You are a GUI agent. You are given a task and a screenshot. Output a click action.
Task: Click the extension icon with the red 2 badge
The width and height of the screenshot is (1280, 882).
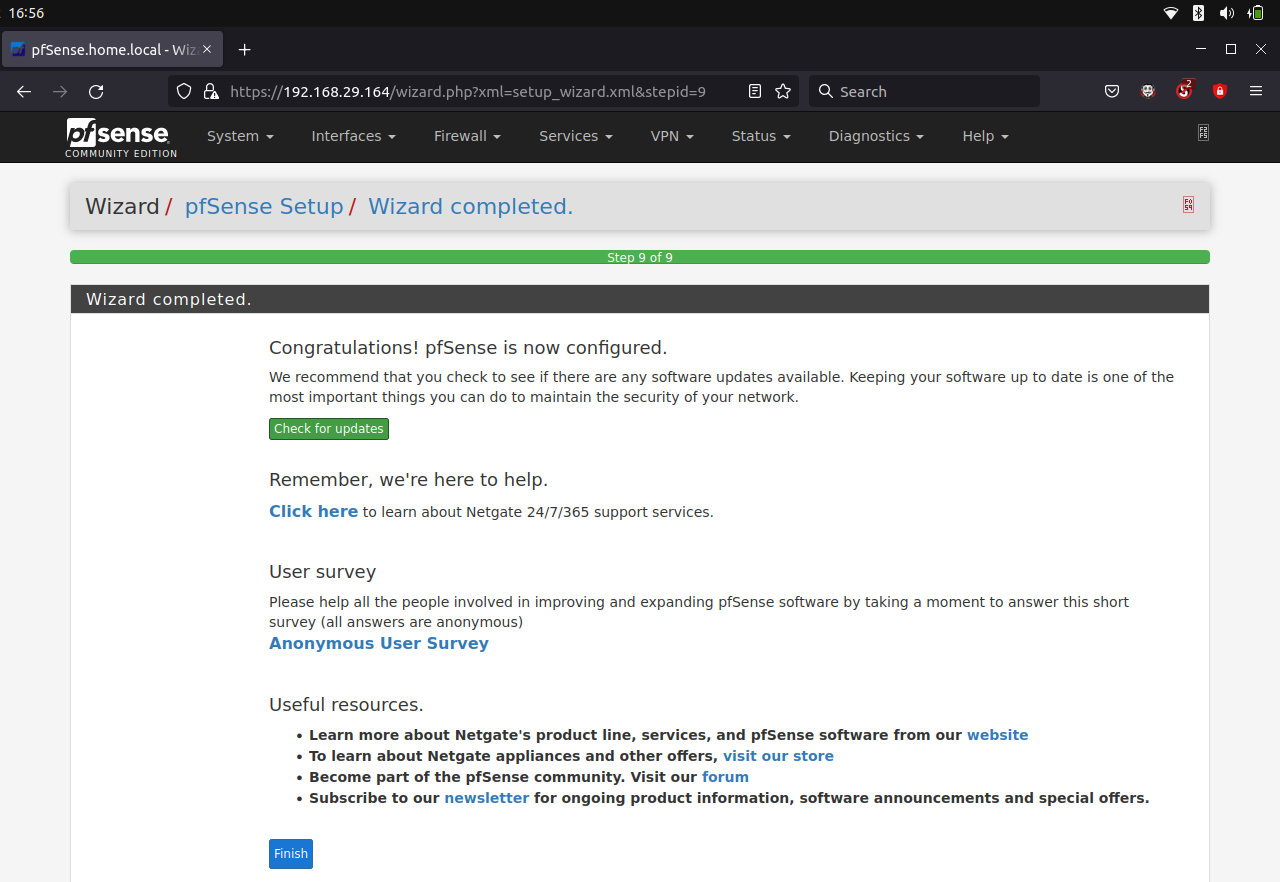click(x=1185, y=90)
